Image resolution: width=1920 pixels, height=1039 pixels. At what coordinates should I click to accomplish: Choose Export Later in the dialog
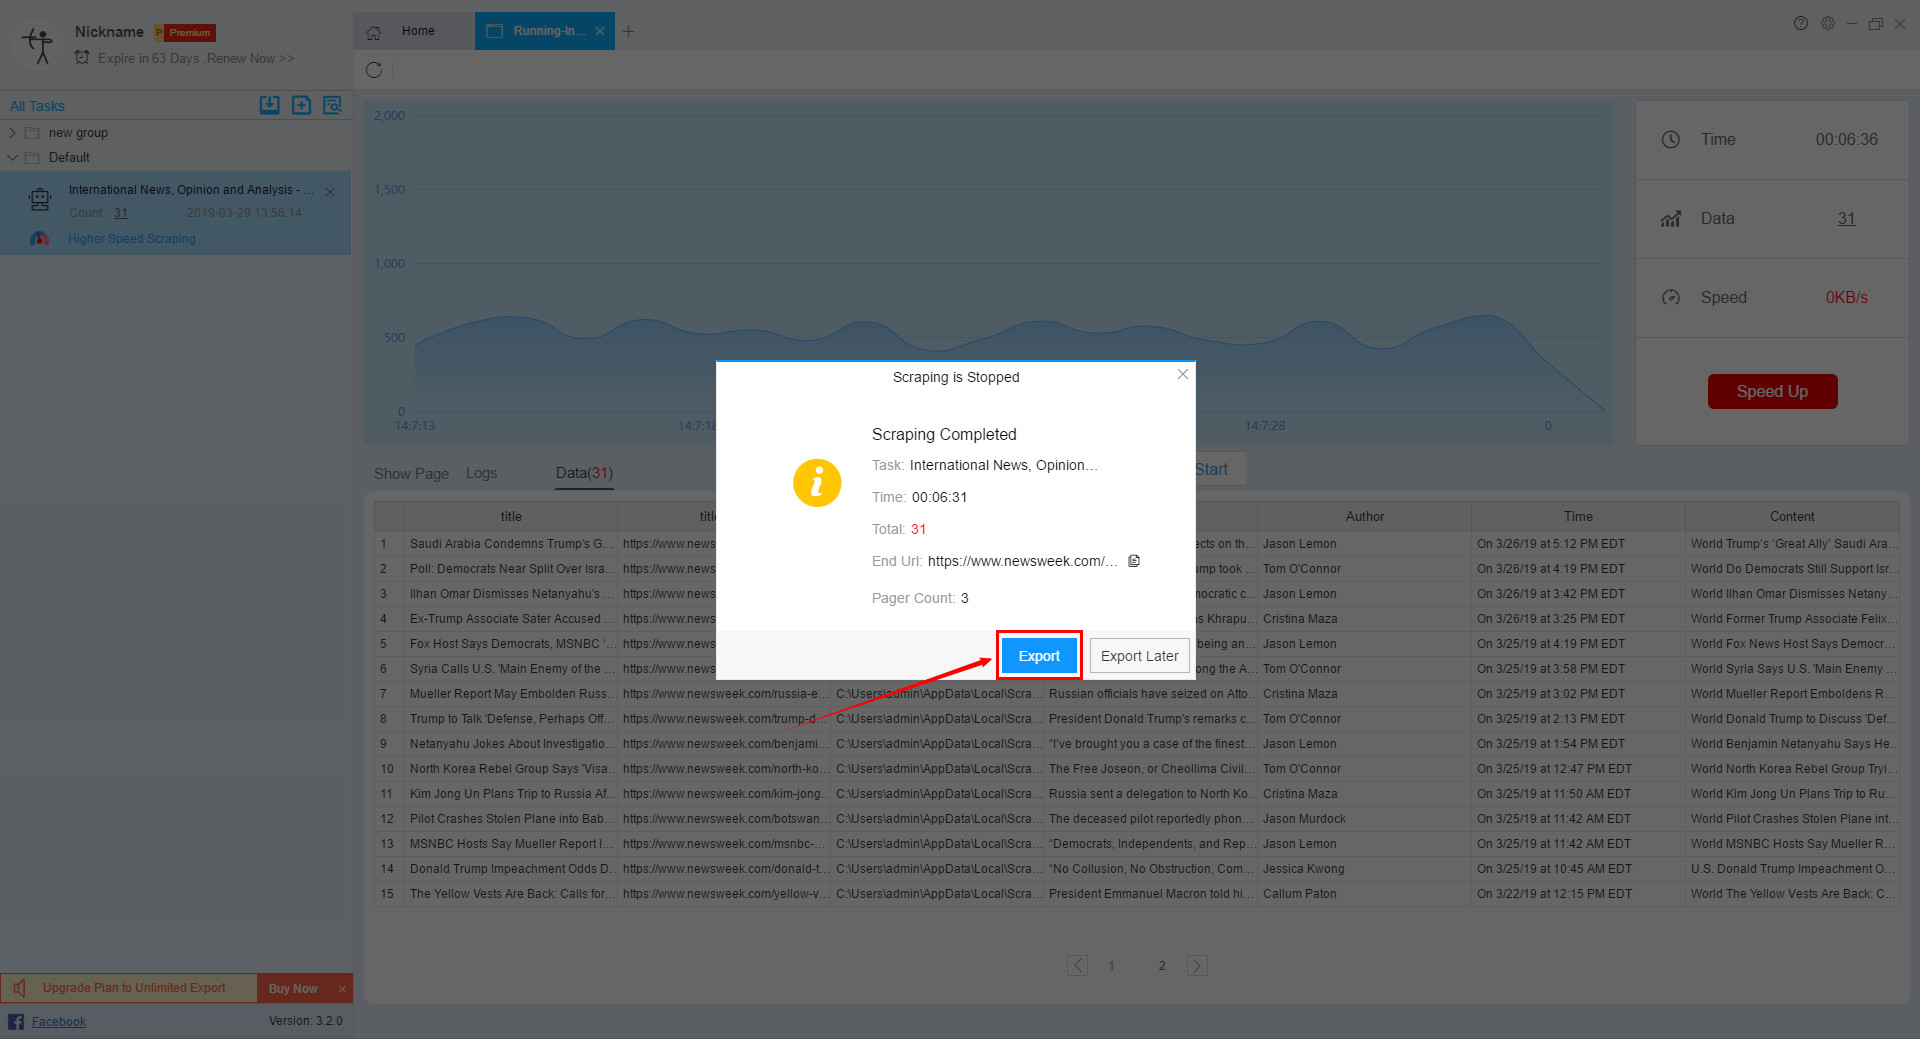click(x=1139, y=656)
